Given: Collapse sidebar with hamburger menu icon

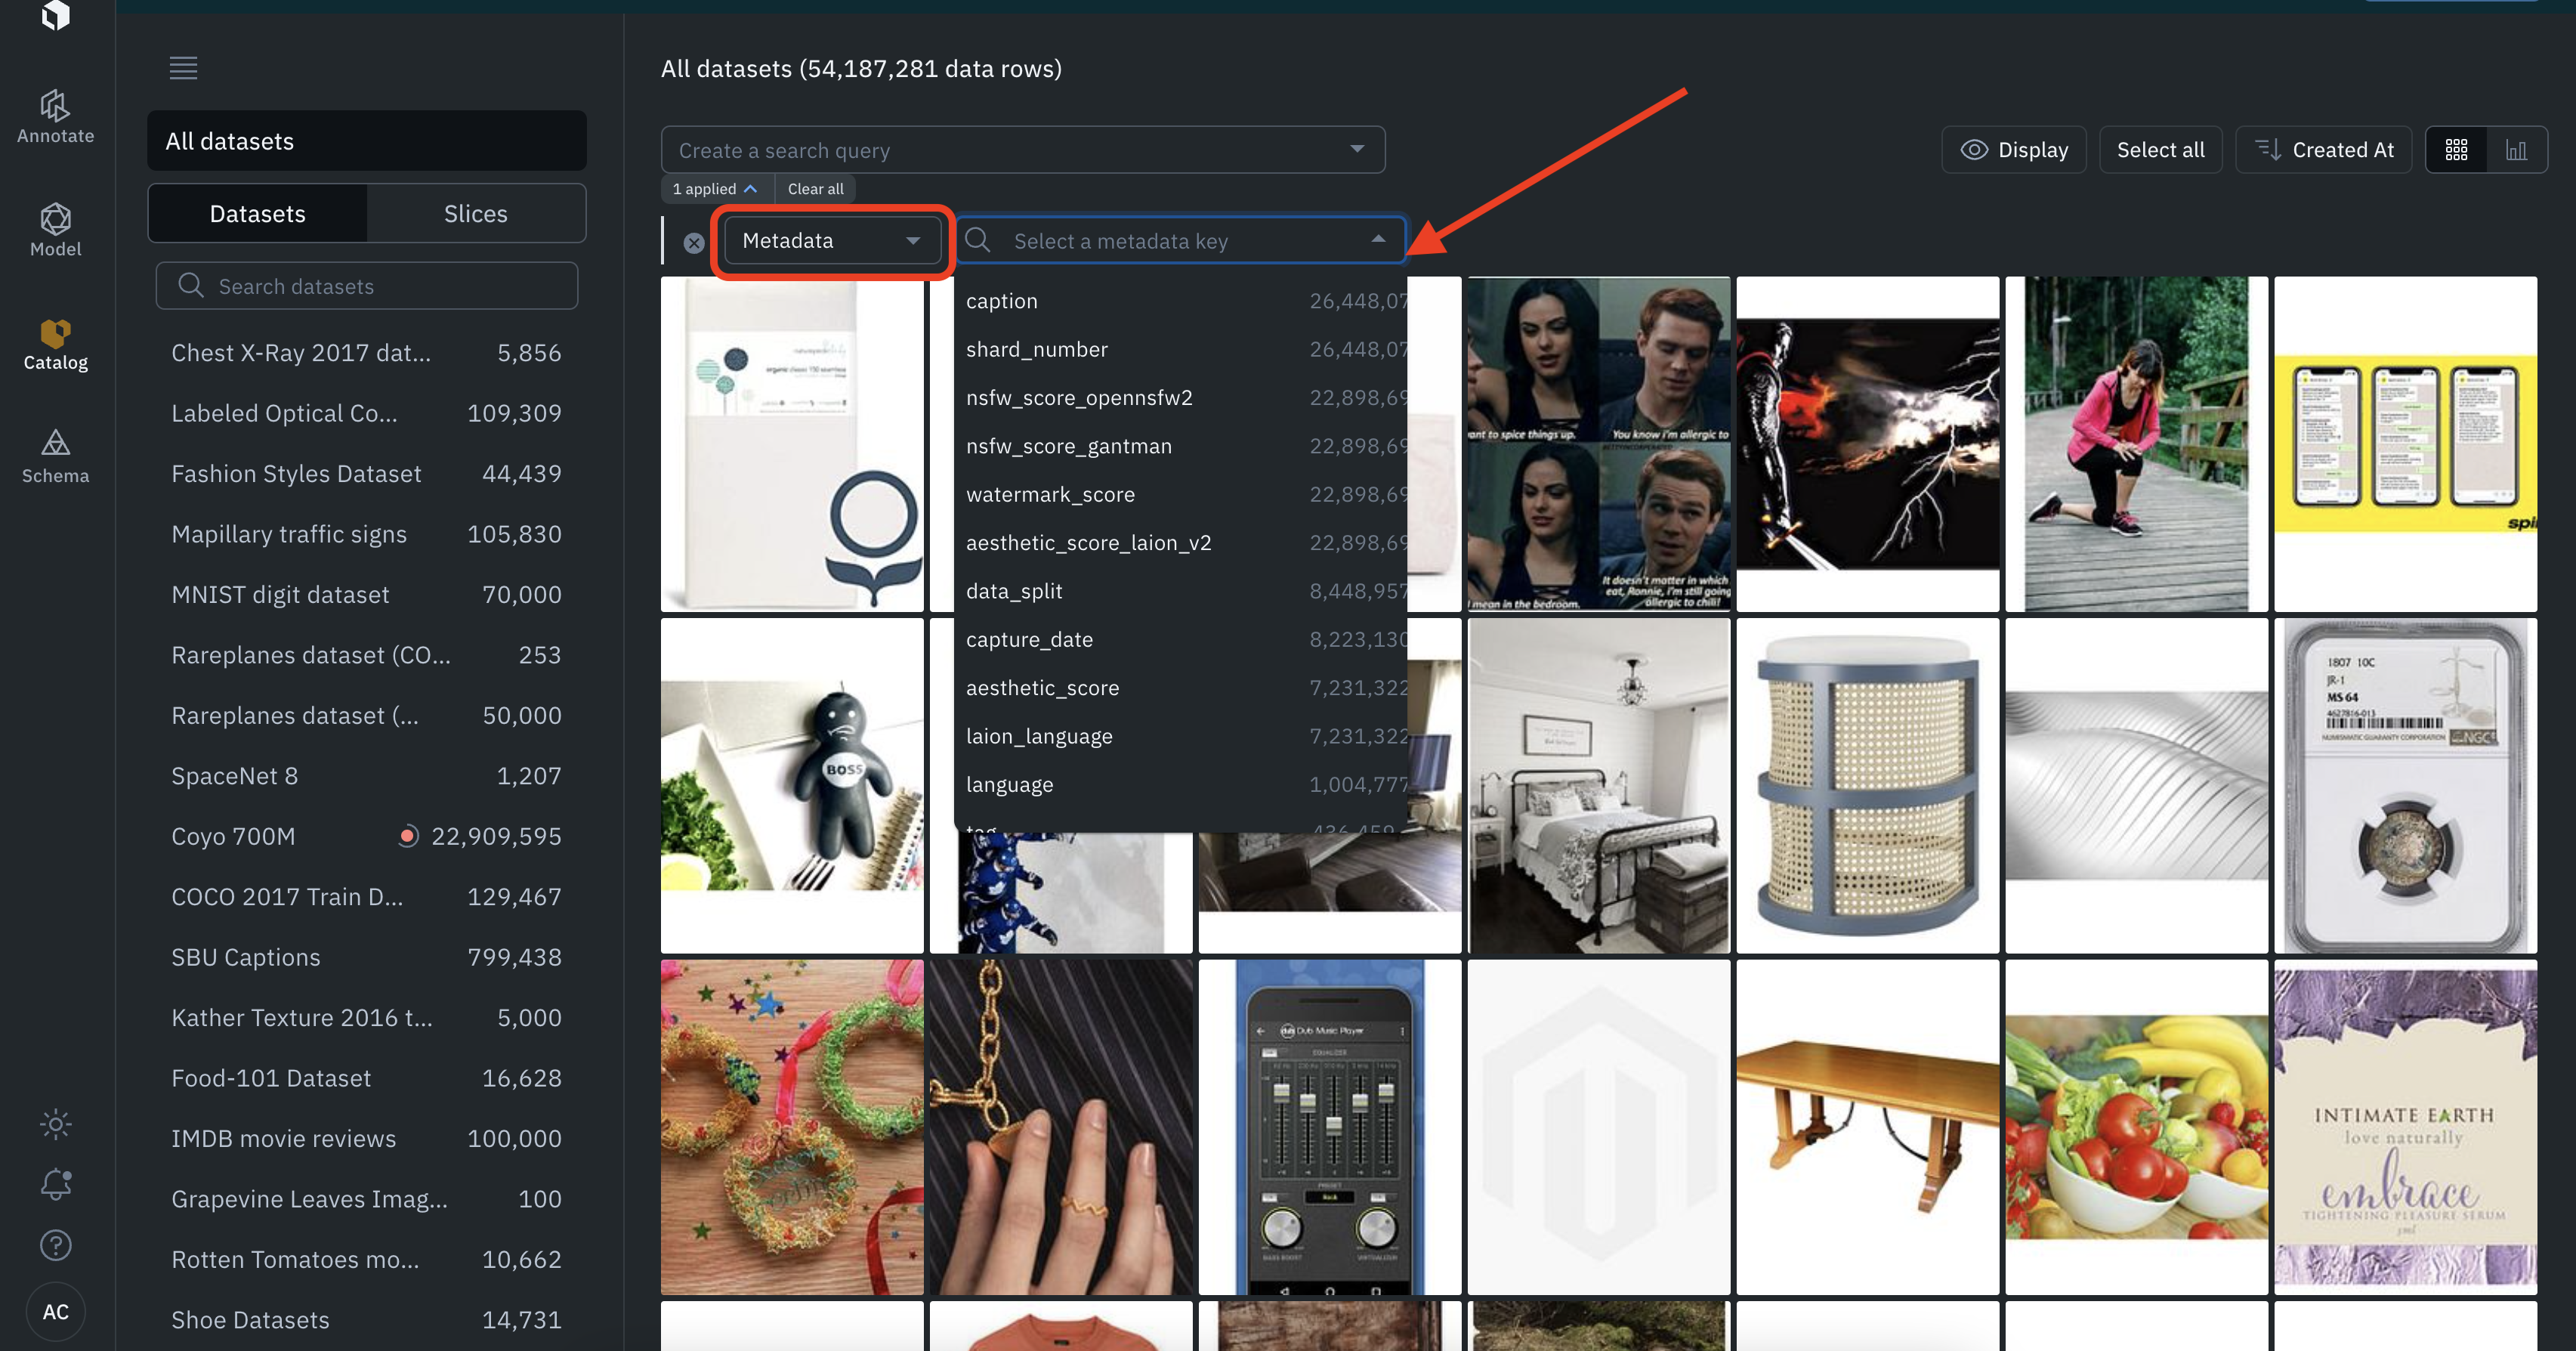Looking at the screenshot, I should click(183, 68).
